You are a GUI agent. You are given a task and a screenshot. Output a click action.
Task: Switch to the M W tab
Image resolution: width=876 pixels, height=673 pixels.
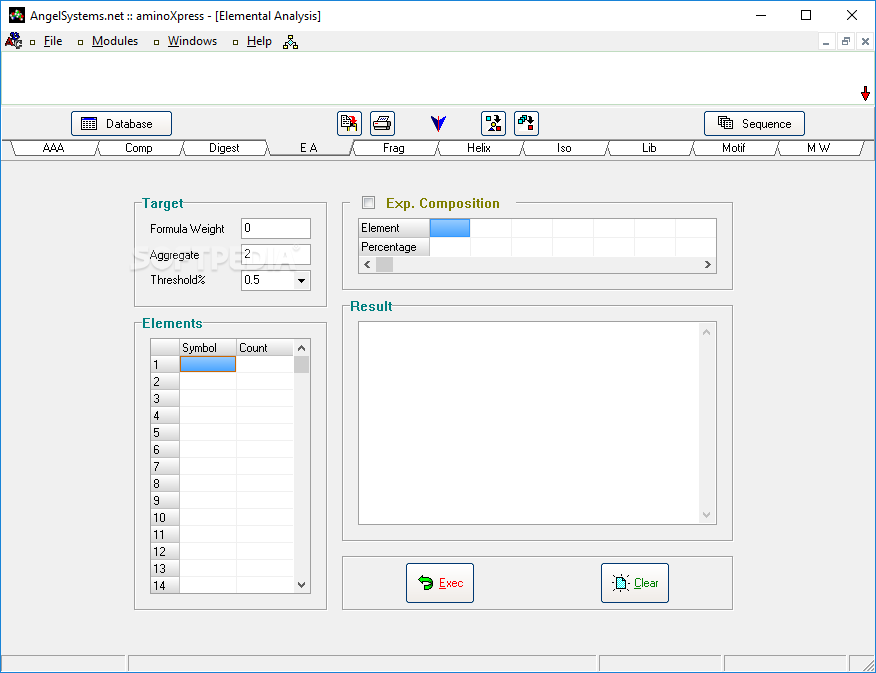[x=818, y=148]
